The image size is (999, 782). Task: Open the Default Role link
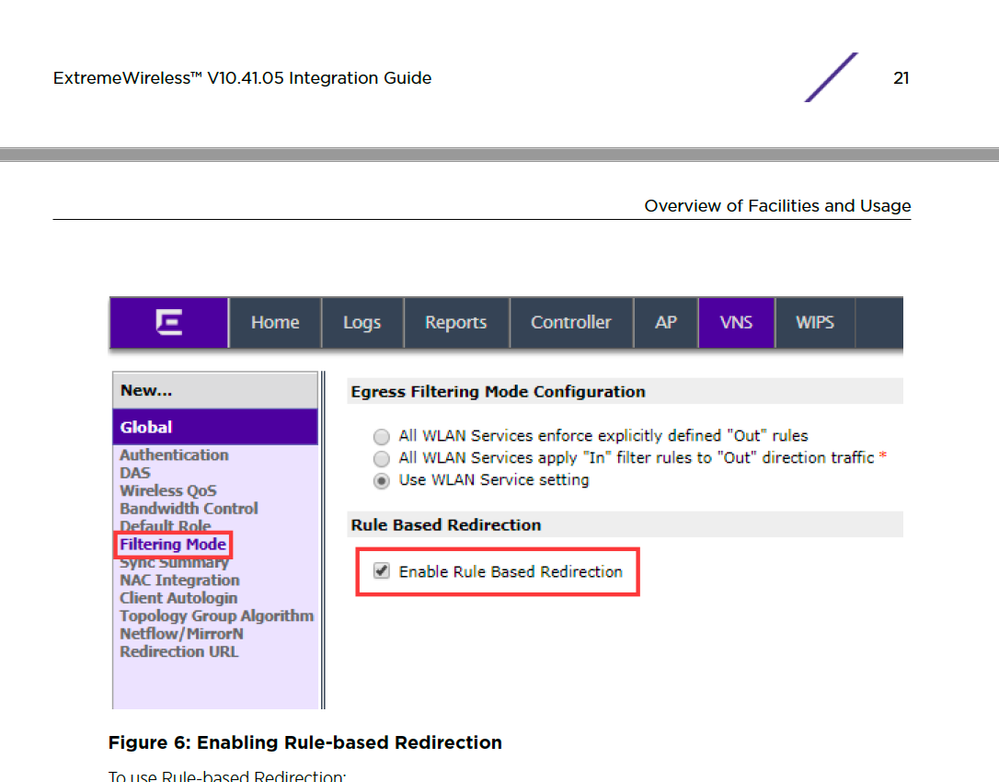coord(165,525)
